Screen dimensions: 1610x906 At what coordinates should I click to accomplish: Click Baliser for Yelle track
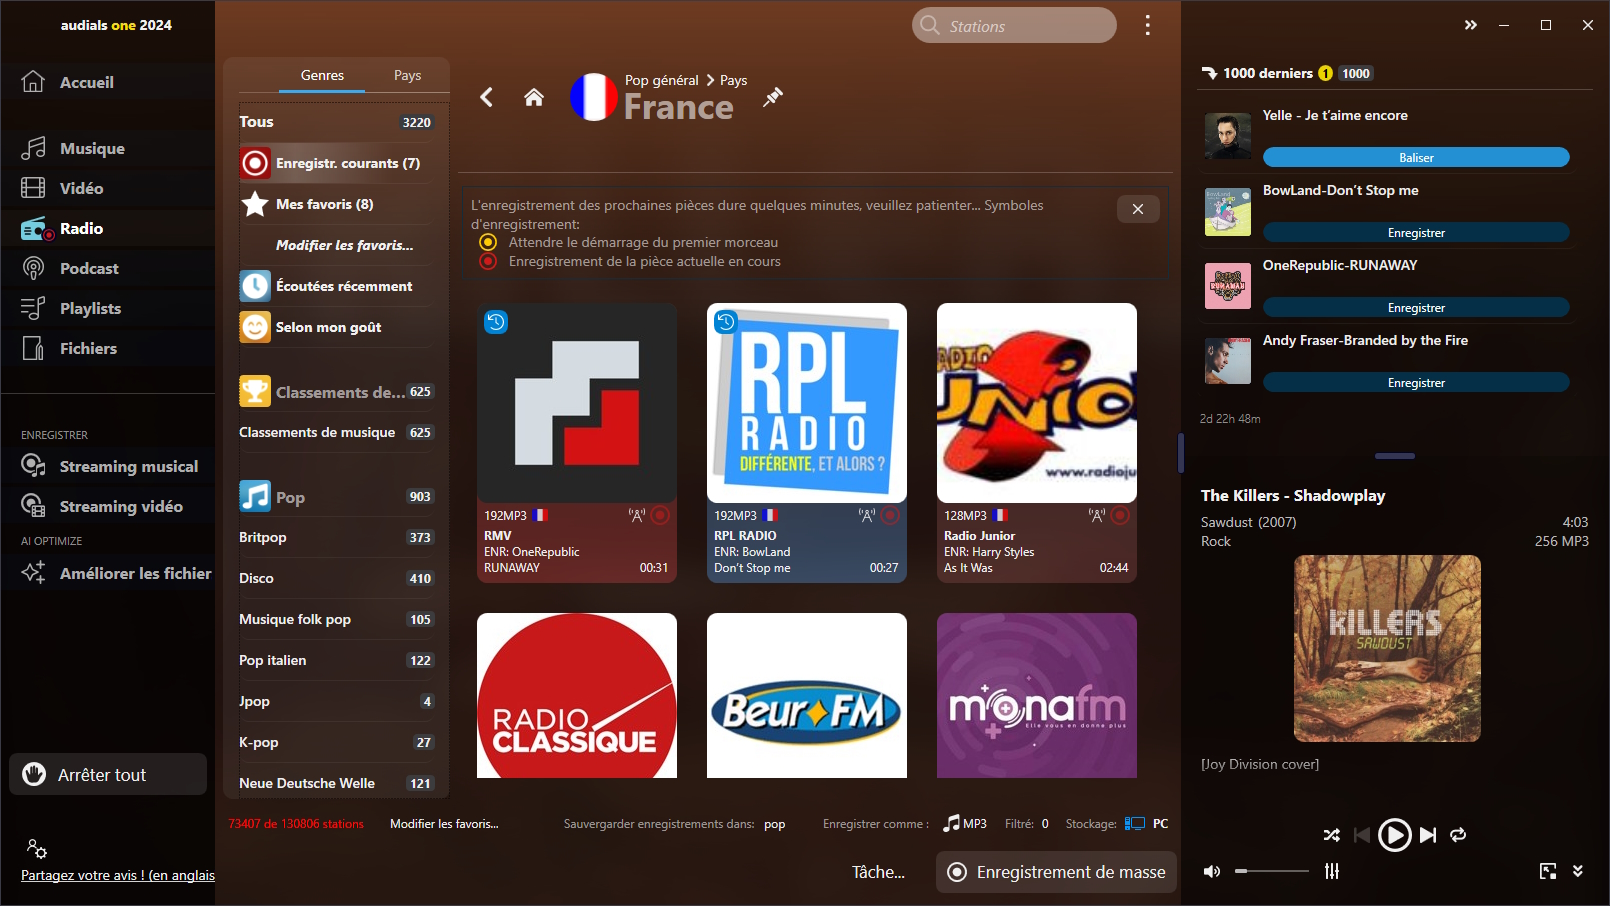click(1416, 157)
